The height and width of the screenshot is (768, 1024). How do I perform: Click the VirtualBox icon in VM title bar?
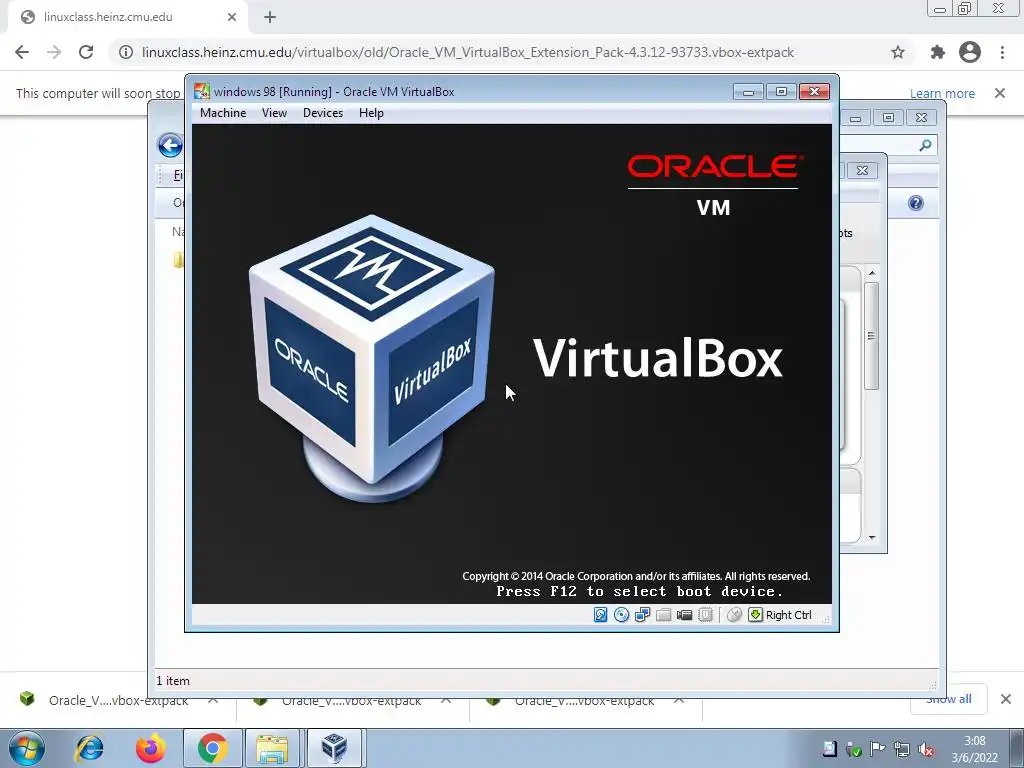tap(202, 91)
